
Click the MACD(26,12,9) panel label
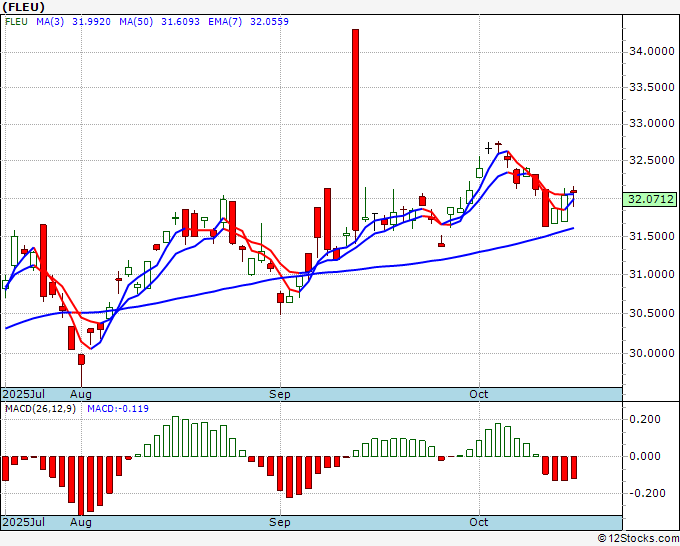pos(40,409)
